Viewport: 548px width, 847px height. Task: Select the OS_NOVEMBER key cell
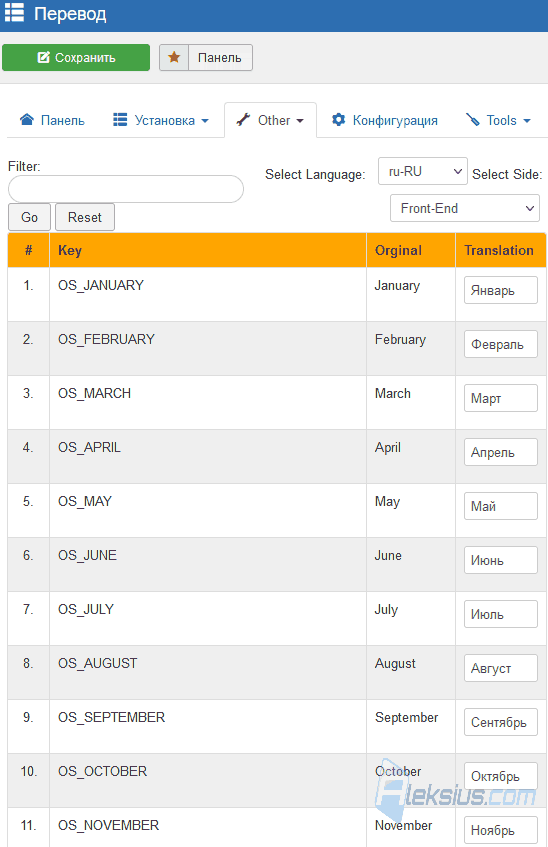pos(208,828)
